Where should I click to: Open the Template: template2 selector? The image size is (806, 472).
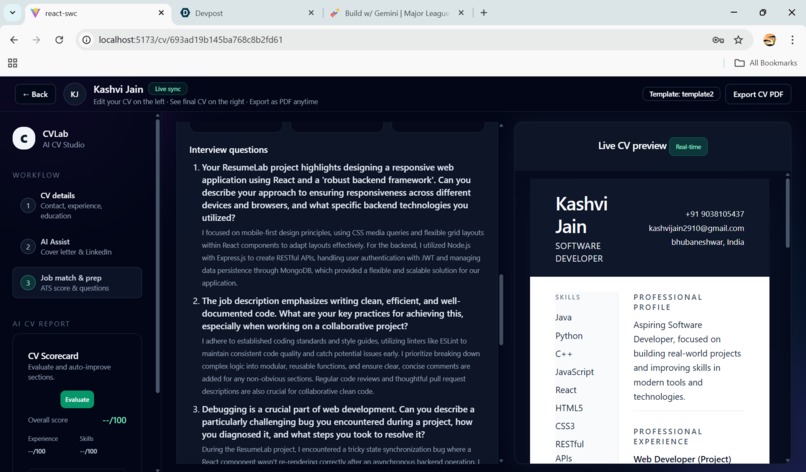[681, 94]
